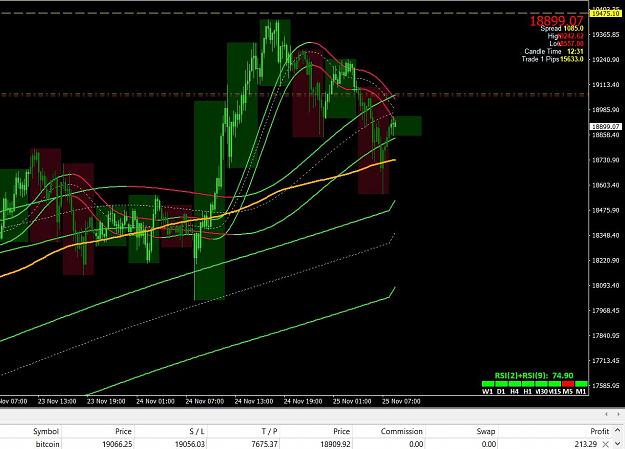Click the 17968.45 price axis label
This screenshot has width=625, height=449.
(x=605, y=310)
